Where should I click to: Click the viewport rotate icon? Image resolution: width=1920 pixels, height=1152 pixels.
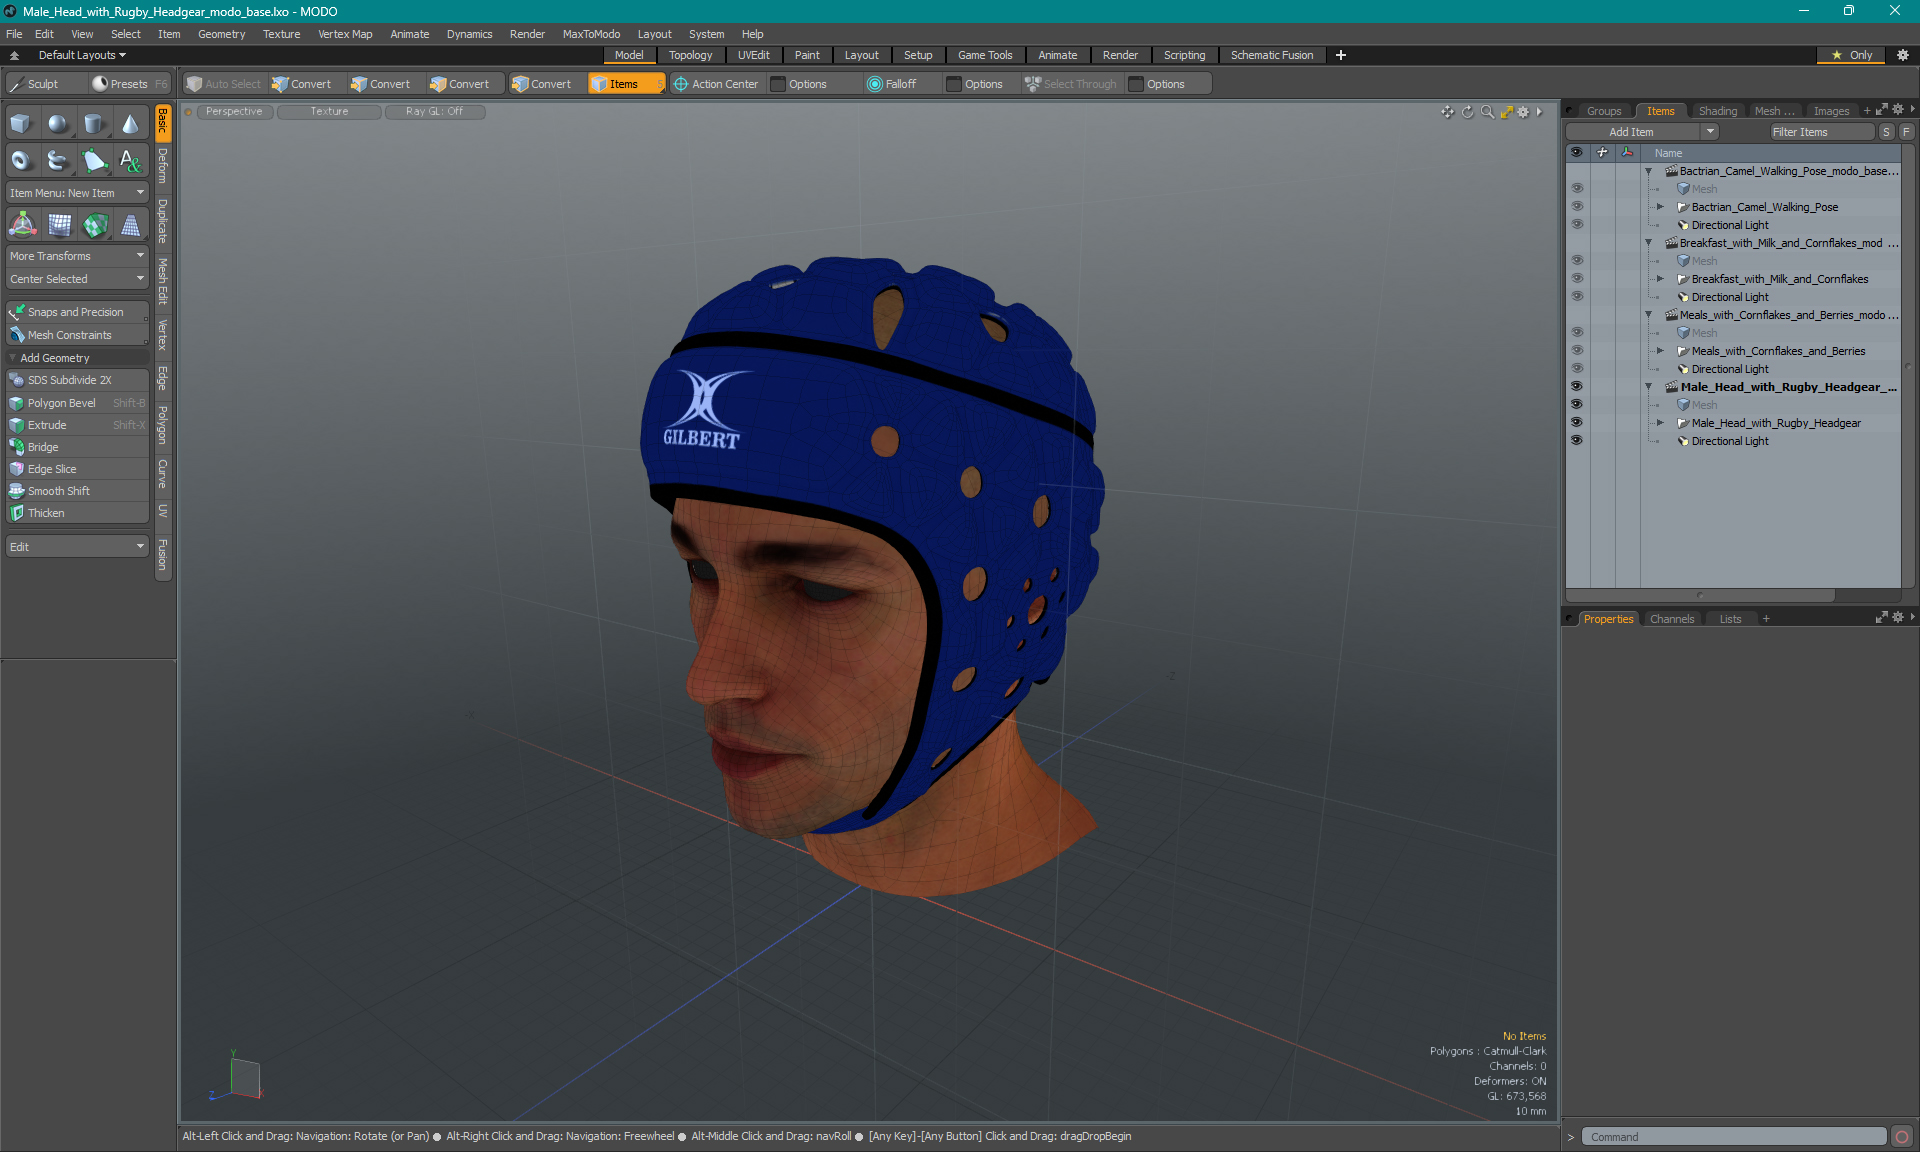click(x=1467, y=112)
